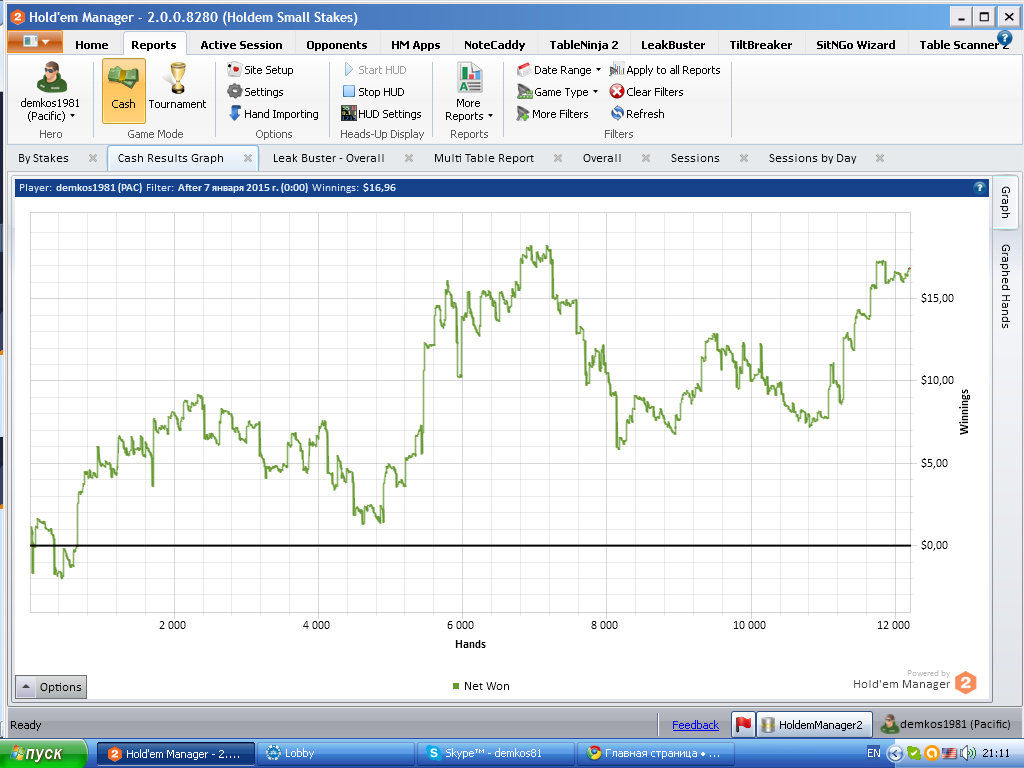Image resolution: width=1024 pixels, height=768 pixels.
Task: Open the TableNinja 2 tab
Action: pyautogui.click(x=583, y=44)
